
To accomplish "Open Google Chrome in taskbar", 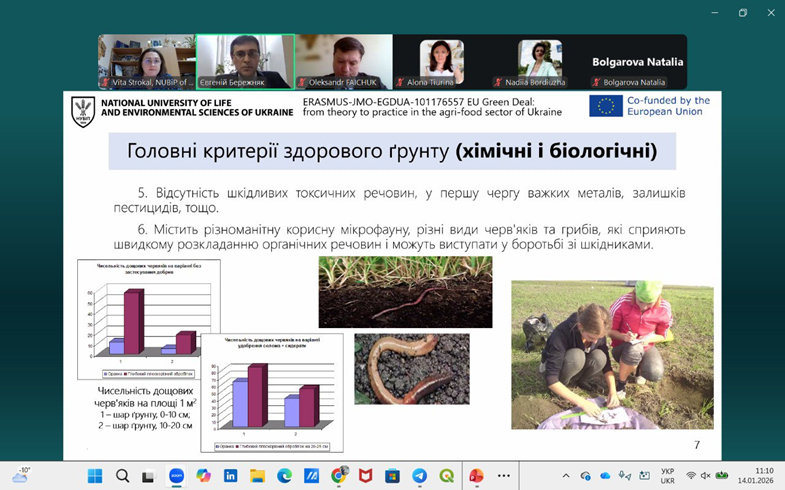I will (x=339, y=475).
